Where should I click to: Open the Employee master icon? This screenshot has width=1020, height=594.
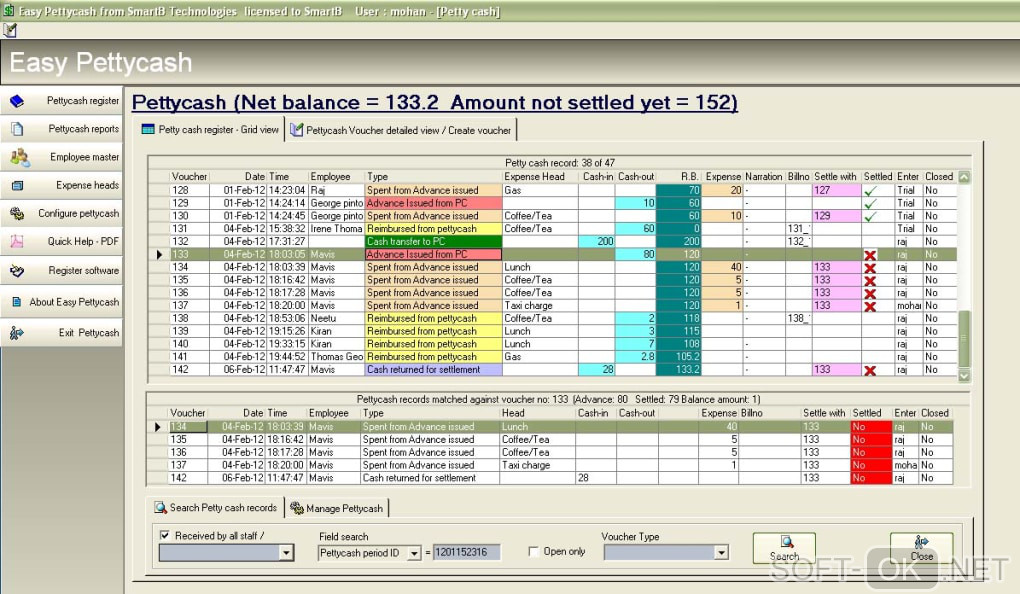point(20,157)
